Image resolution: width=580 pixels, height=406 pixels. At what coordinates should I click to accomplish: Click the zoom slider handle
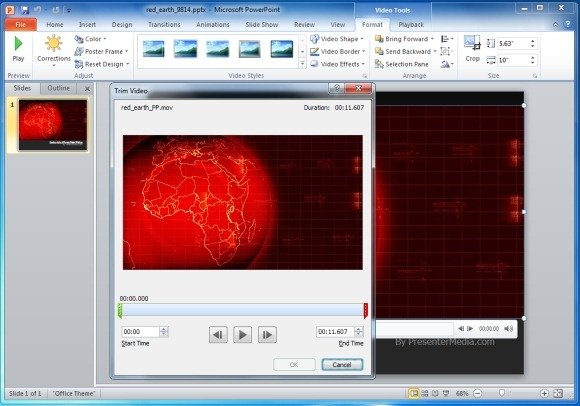click(502, 393)
